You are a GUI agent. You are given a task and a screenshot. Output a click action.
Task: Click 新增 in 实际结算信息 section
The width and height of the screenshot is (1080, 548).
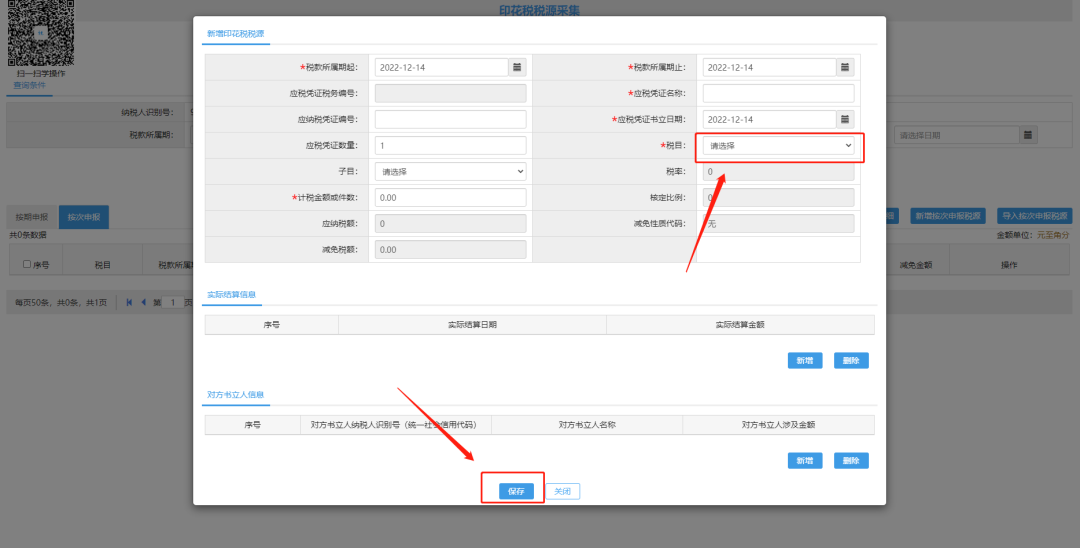click(x=804, y=361)
